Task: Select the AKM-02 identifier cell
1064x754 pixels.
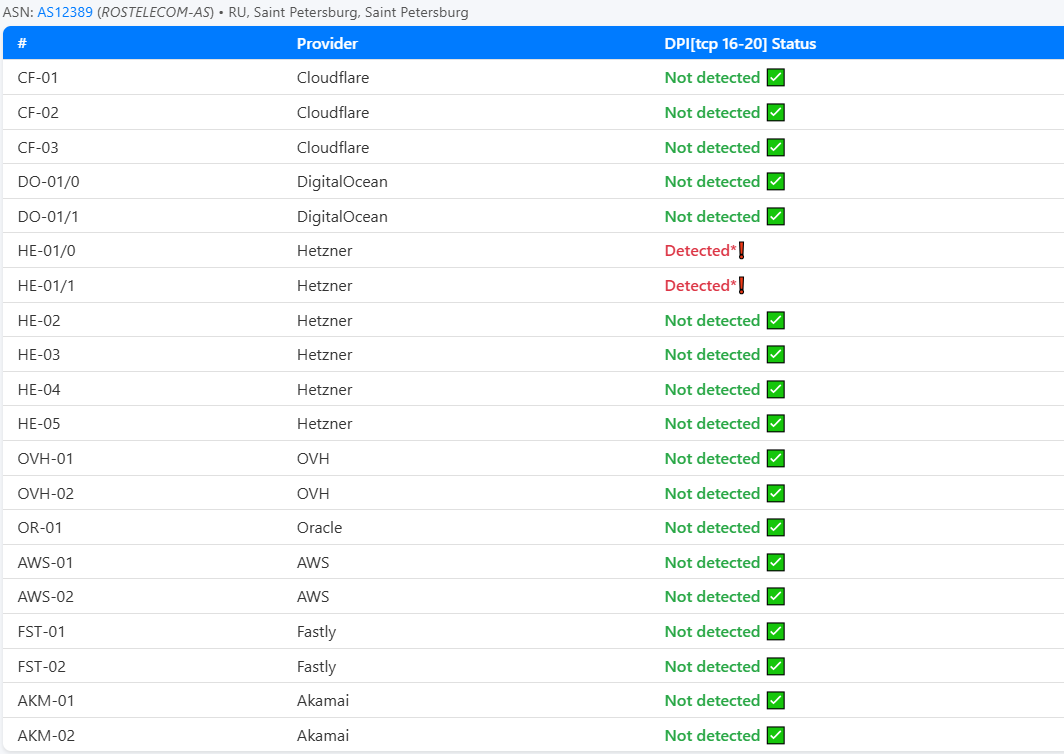Action: coord(46,736)
